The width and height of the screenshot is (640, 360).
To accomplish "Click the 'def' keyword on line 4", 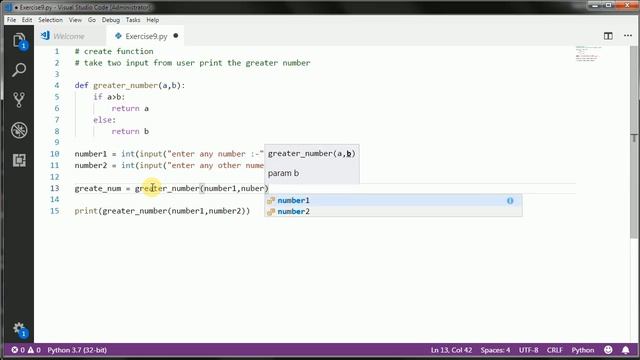I will click(81, 85).
